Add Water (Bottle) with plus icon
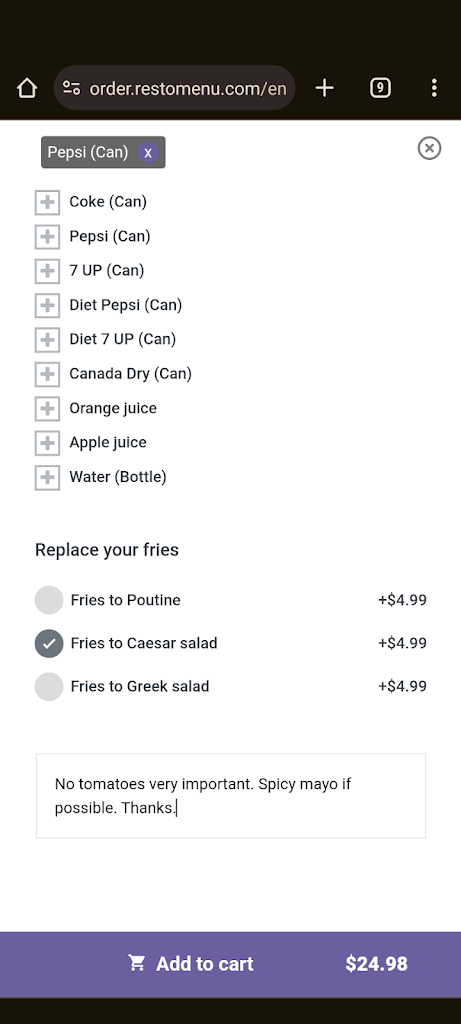The image size is (461, 1024). (47, 477)
